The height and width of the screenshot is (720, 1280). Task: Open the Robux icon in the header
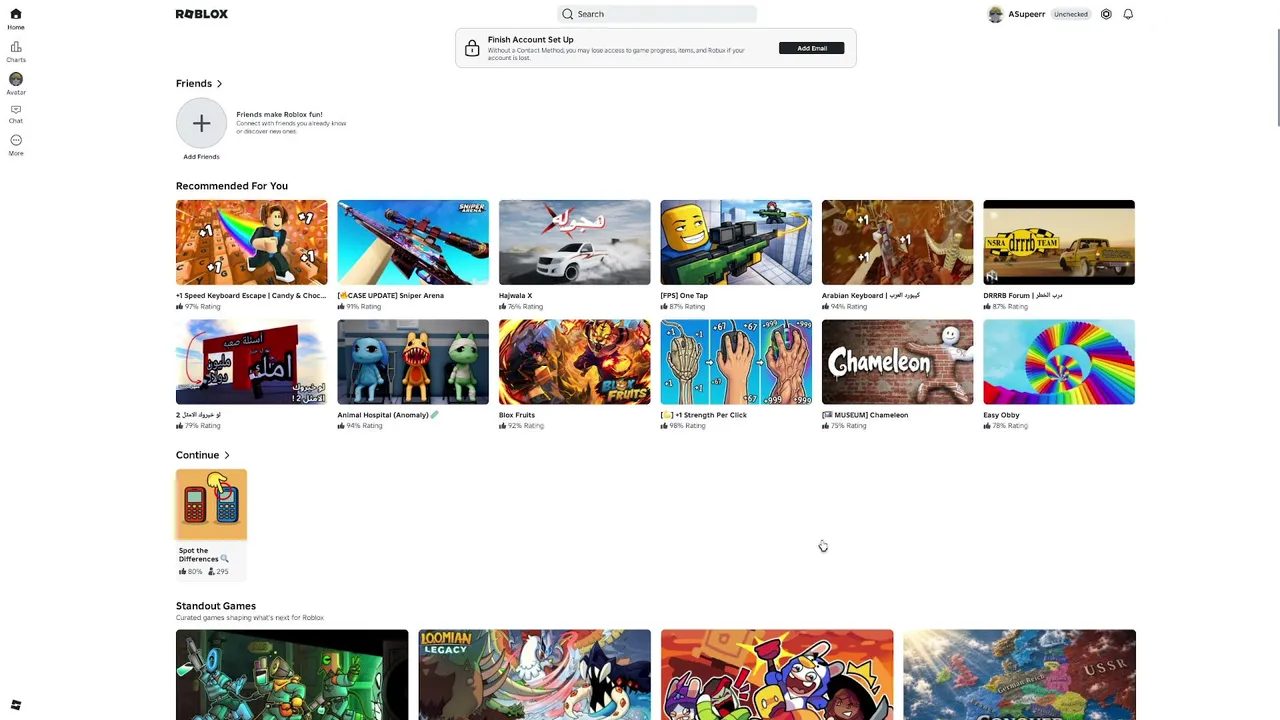click(1106, 14)
